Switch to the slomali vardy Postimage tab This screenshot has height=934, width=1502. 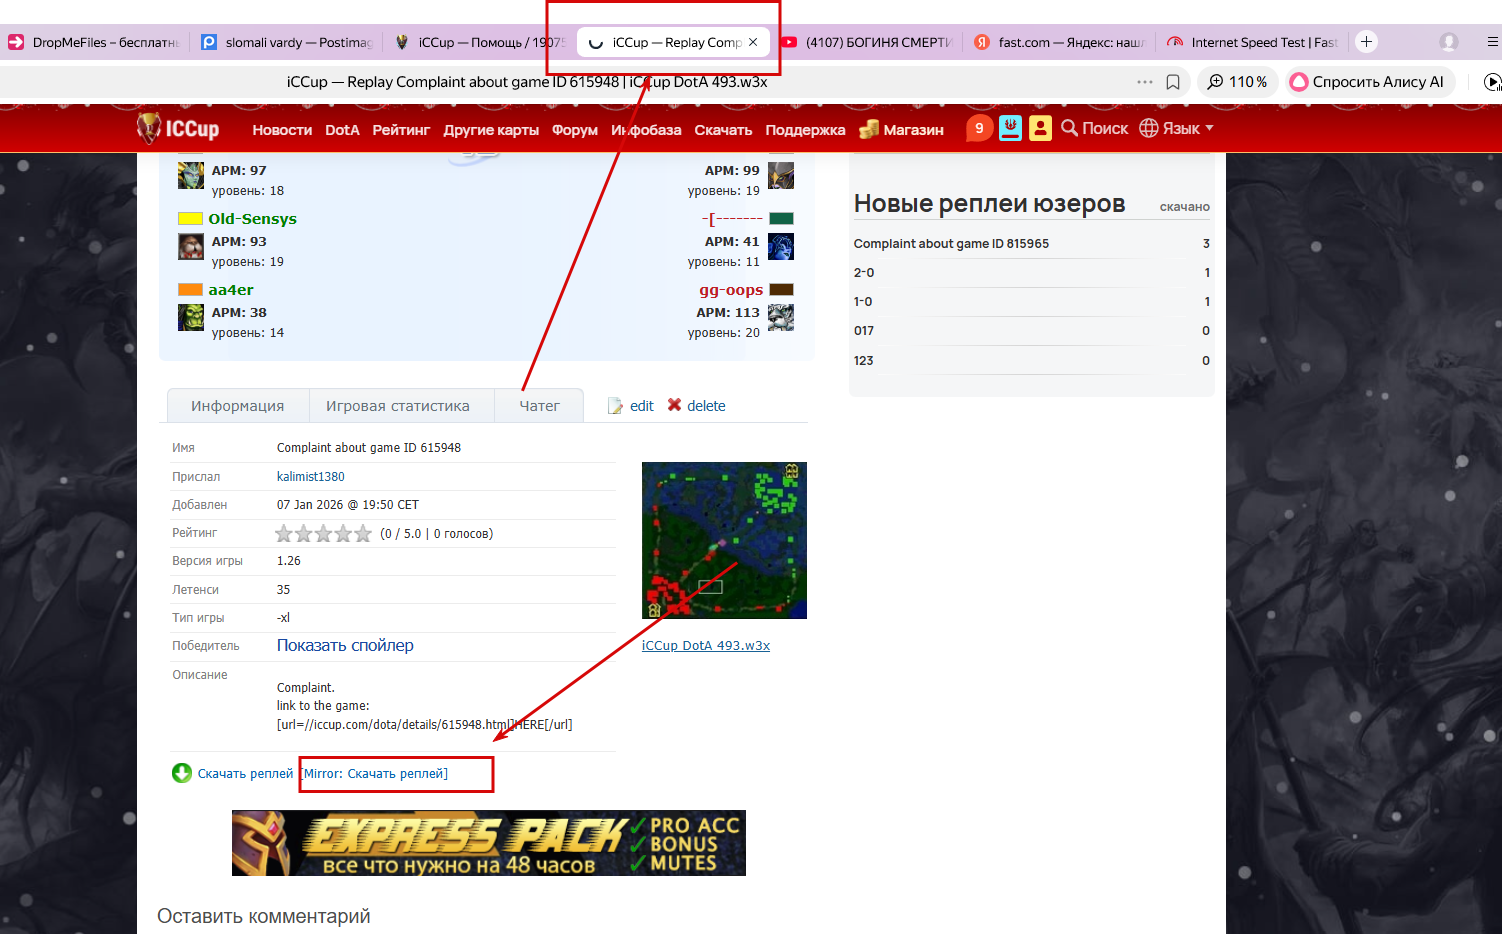click(x=287, y=42)
